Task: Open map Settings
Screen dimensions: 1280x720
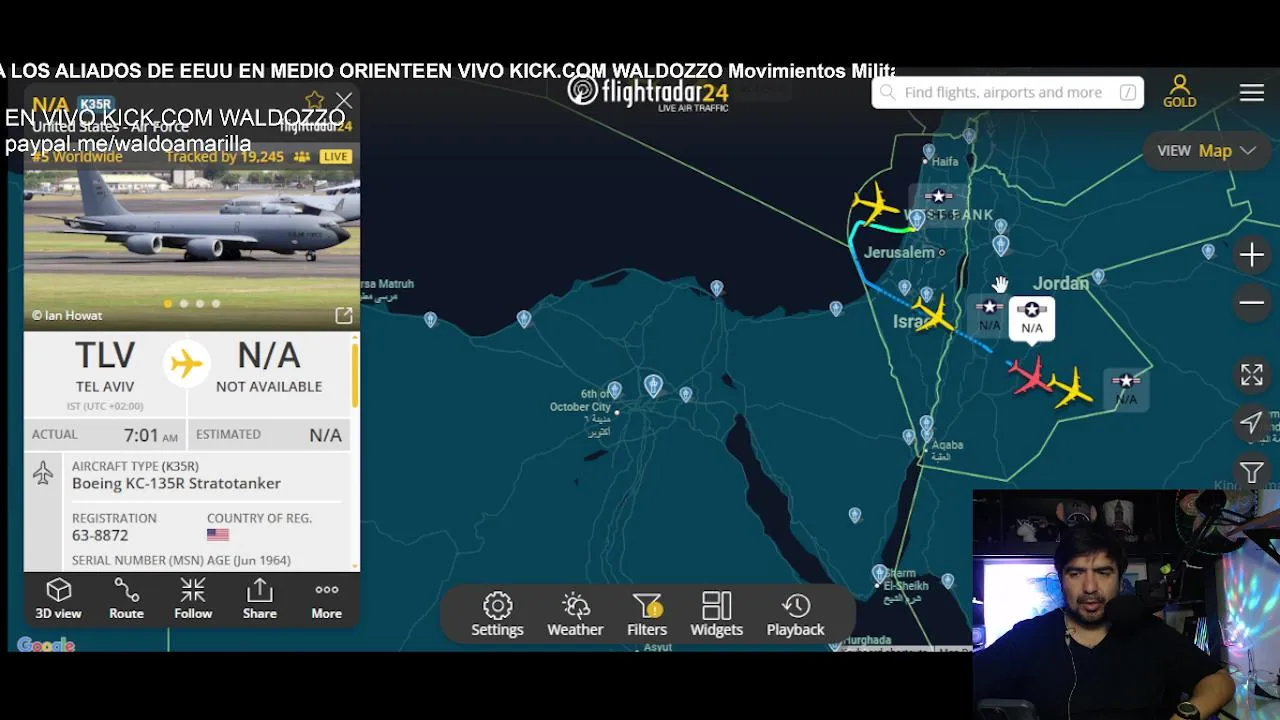Action: 497,614
